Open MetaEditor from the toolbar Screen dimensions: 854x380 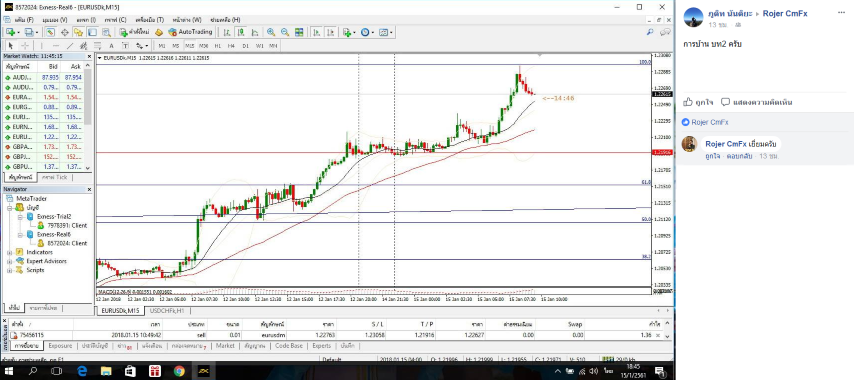coord(159,32)
